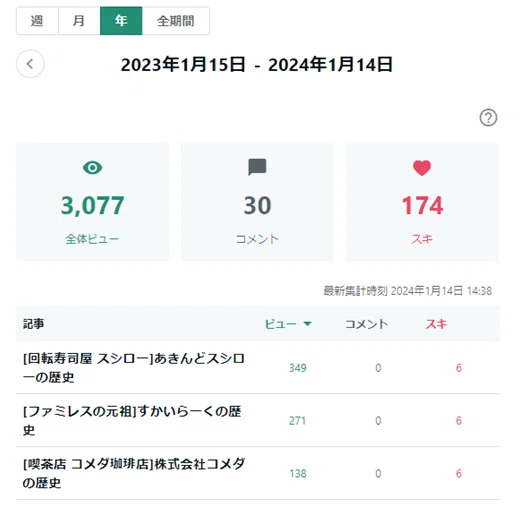
Task: Click view count 271 in すかいらーく row
Action: tap(297, 421)
